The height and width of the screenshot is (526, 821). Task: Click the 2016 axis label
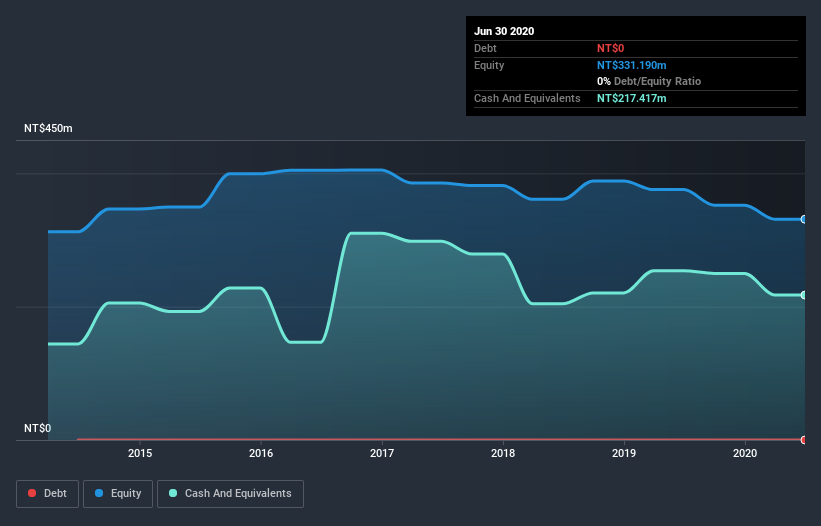click(x=261, y=453)
